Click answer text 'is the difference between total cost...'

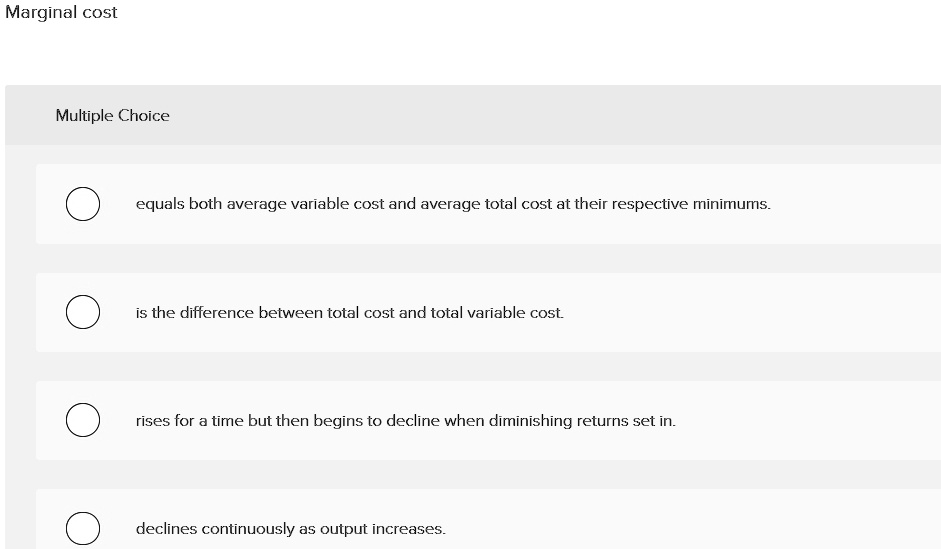click(350, 313)
